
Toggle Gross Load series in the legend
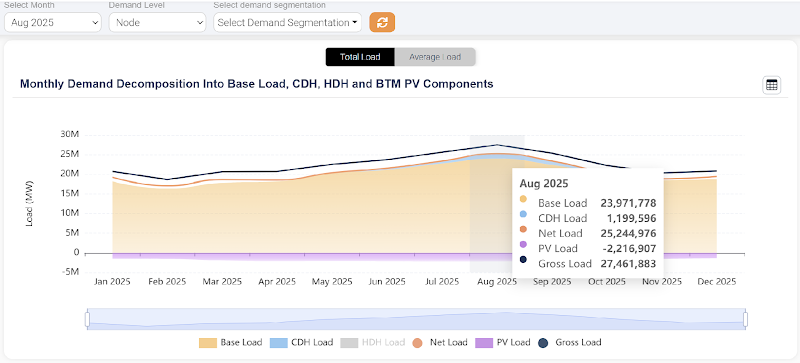tap(569, 343)
